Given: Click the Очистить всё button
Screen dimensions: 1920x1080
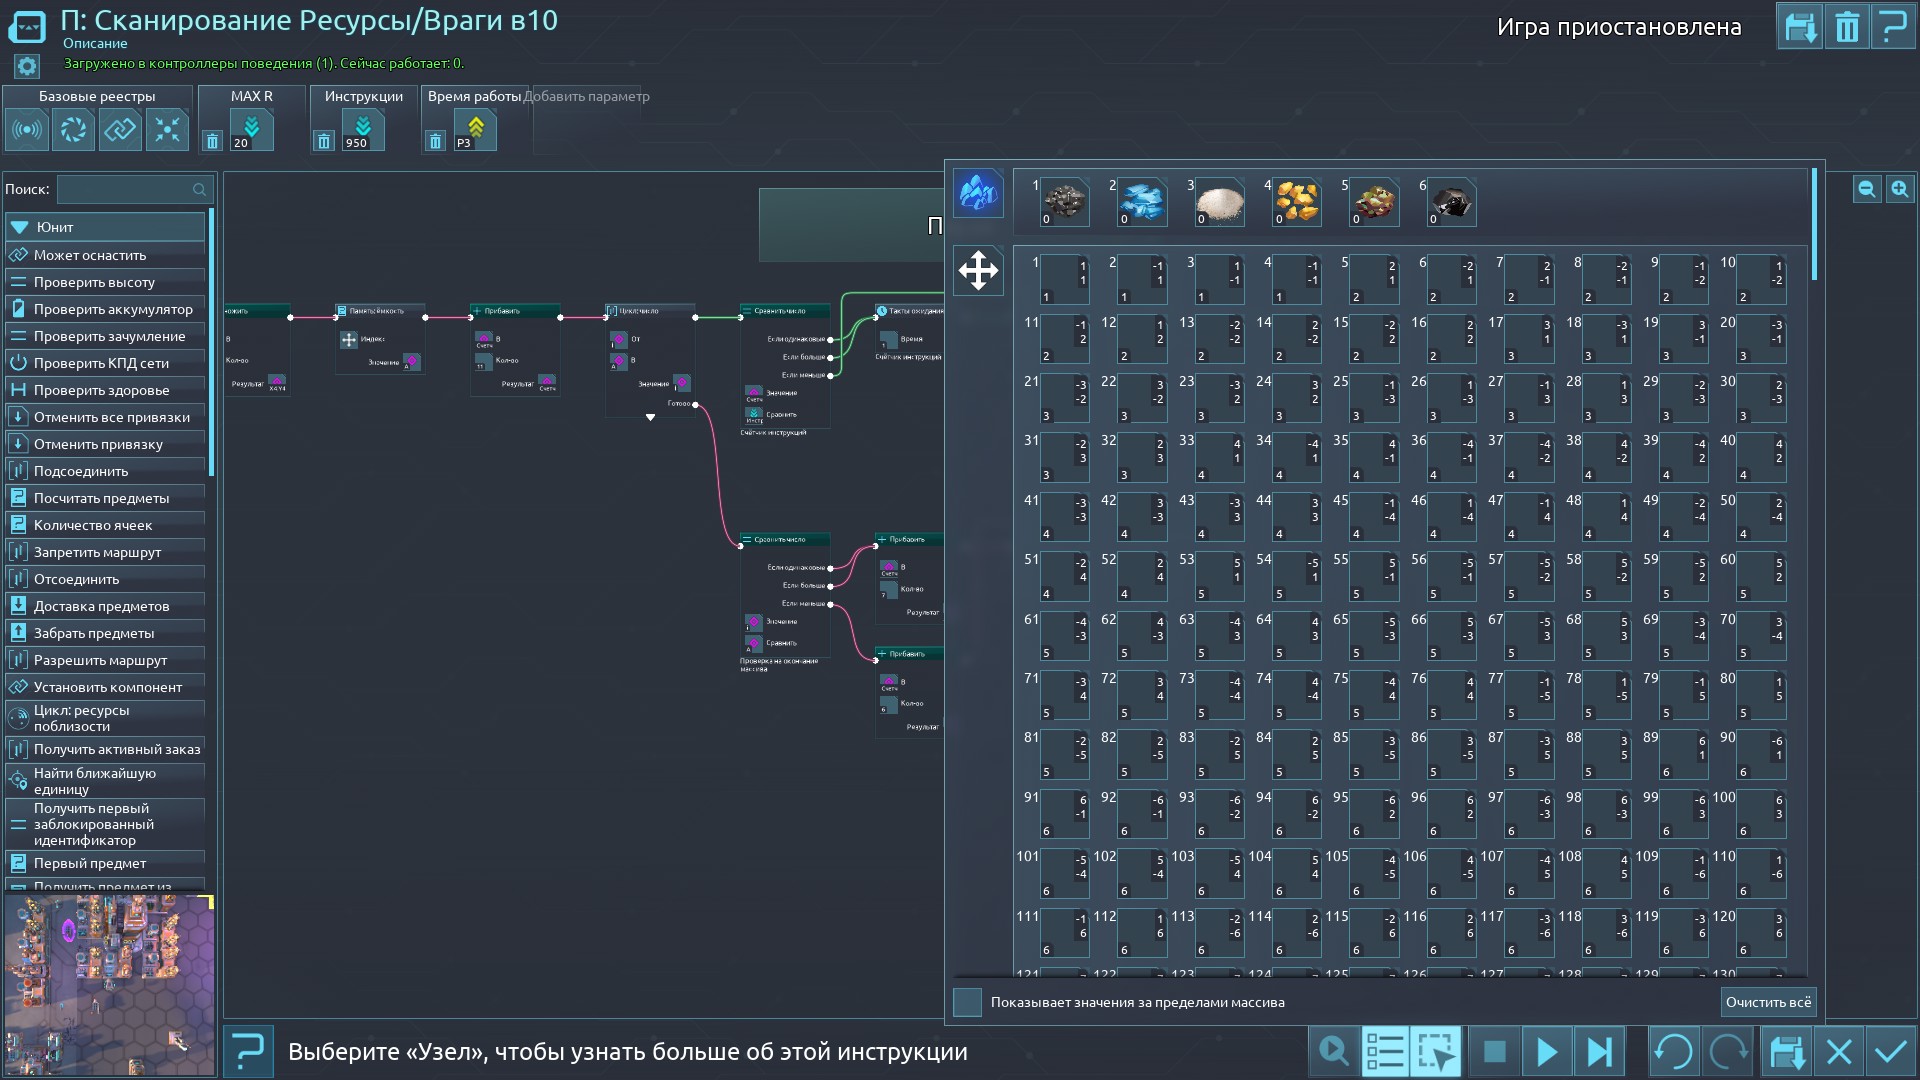Looking at the screenshot, I should [x=1768, y=1002].
